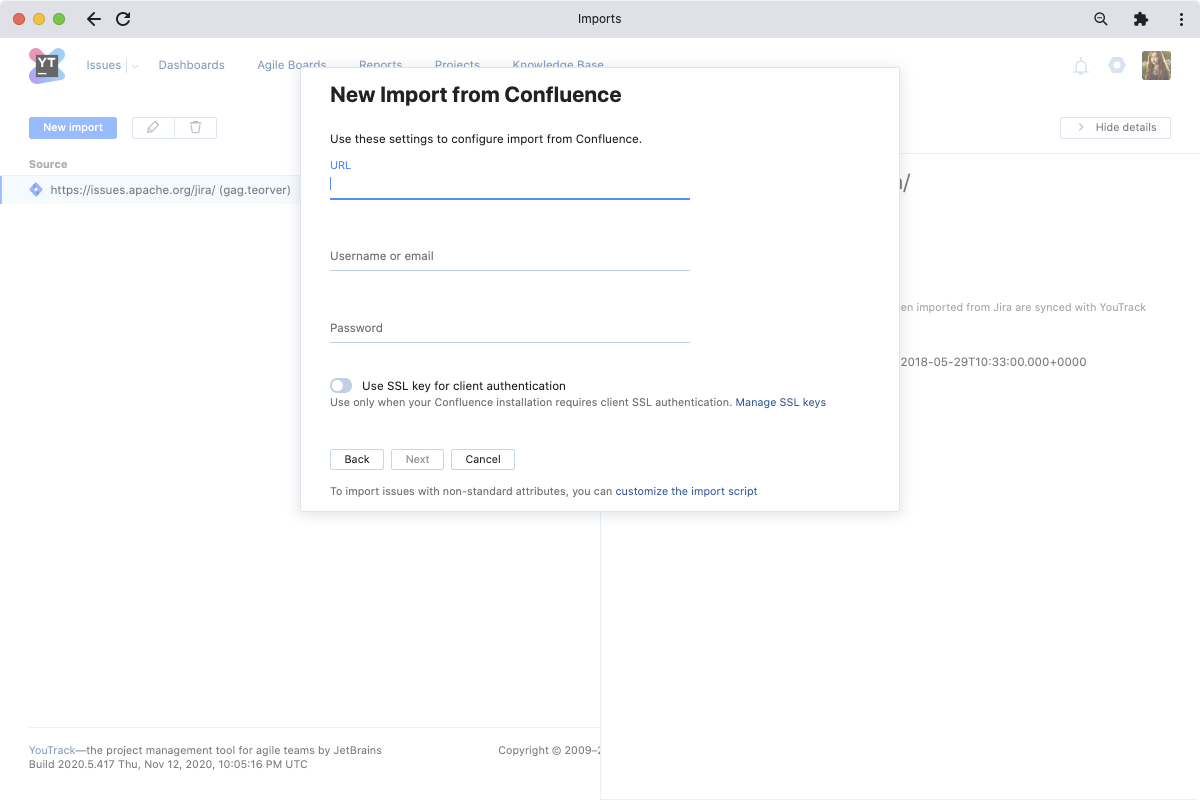The height and width of the screenshot is (800, 1200).
Task: Expand the Issues dropdown arrow
Action: [x=134, y=66]
